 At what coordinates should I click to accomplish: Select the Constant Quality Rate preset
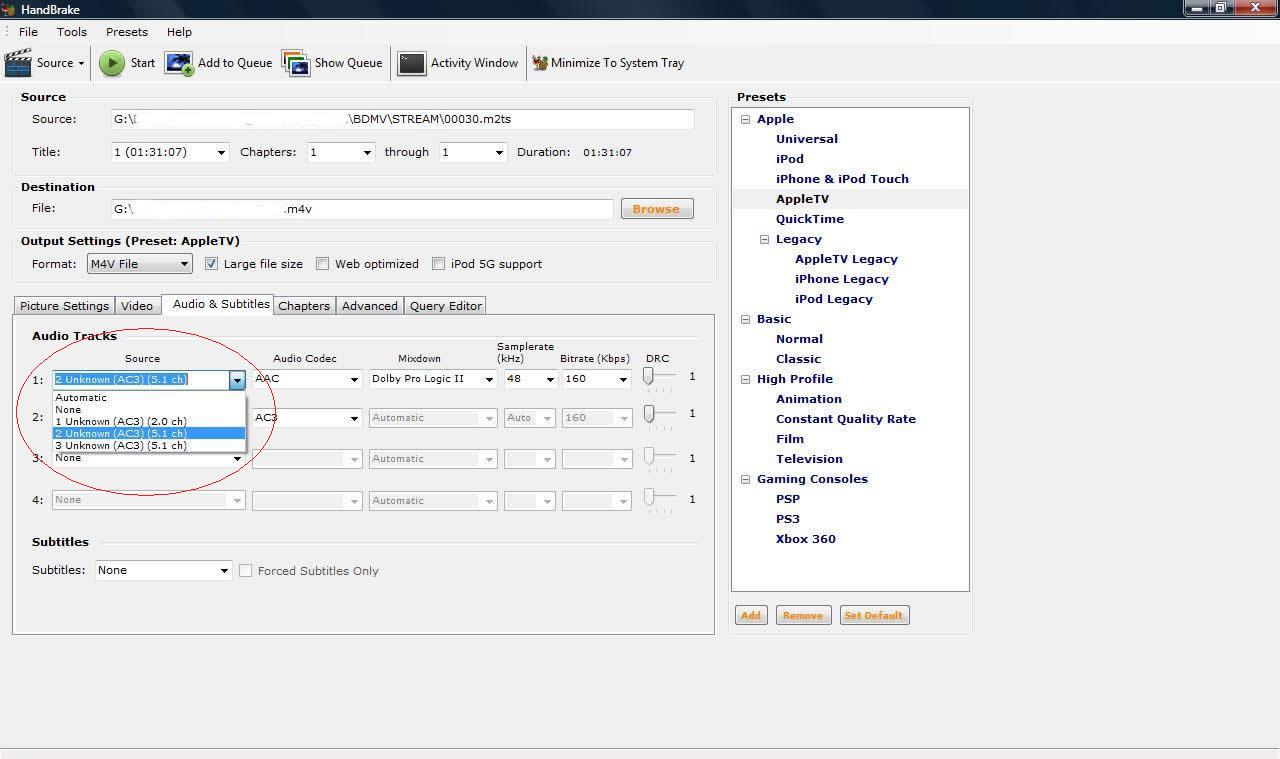(x=846, y=419)
